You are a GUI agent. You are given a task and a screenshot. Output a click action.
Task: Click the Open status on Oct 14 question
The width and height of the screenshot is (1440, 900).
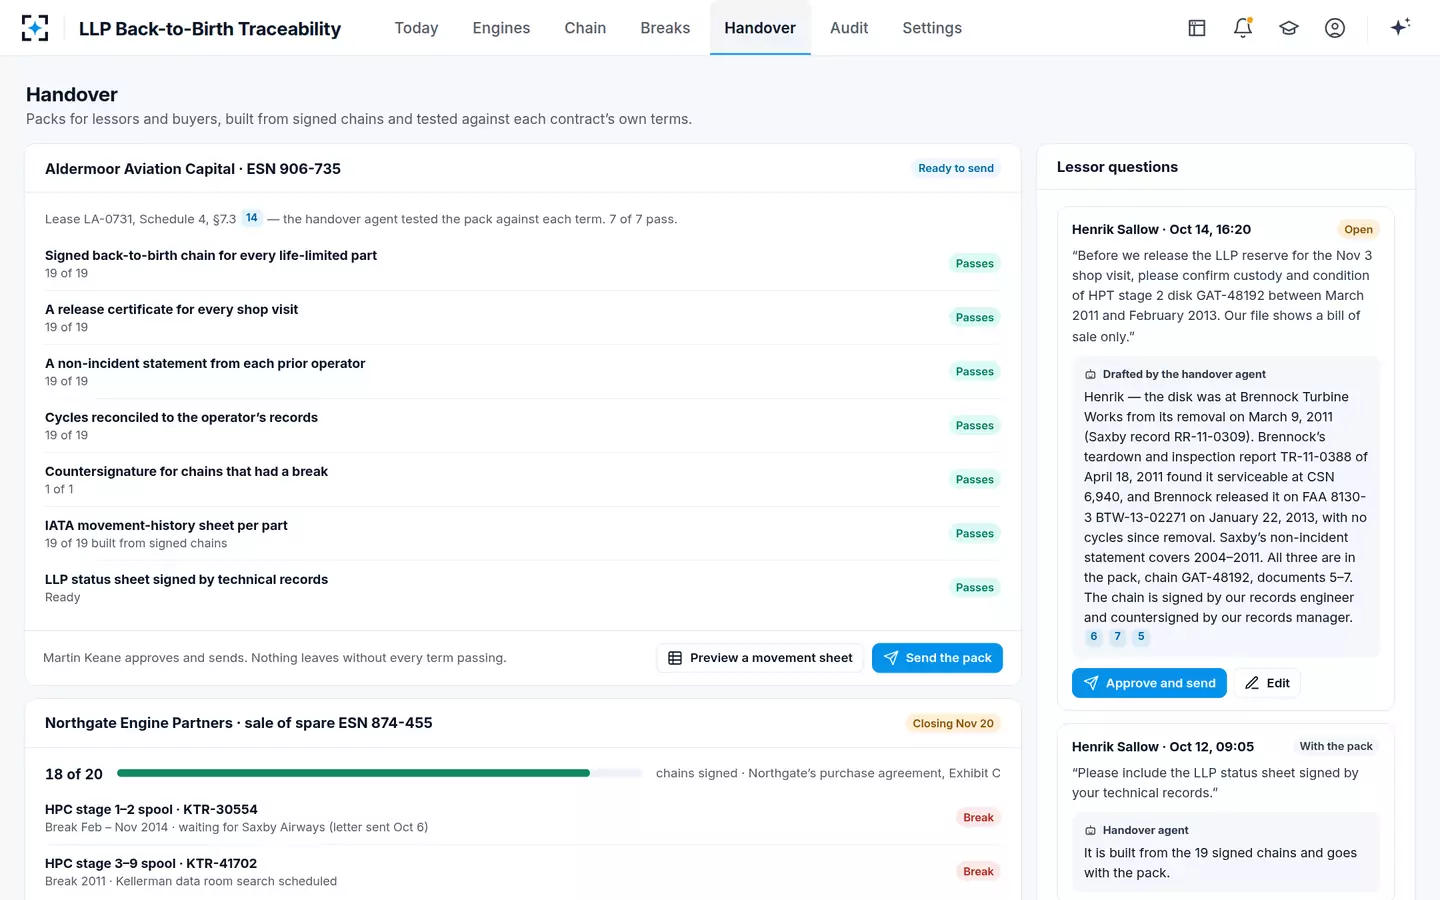click(x=1358, y=229)
